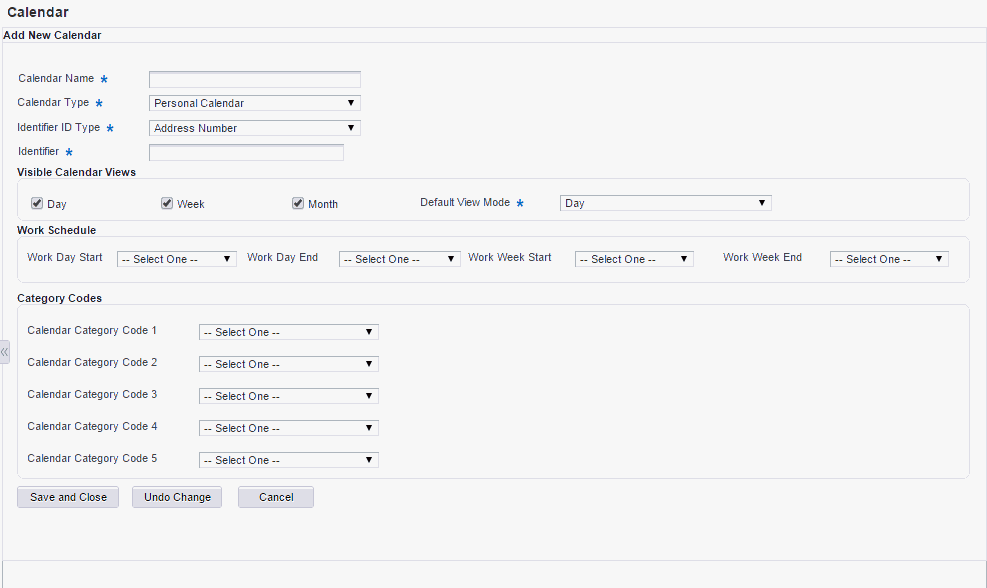Click the Add New Calendar heading
Screen dimensions: 987x588
pos(52,35)
